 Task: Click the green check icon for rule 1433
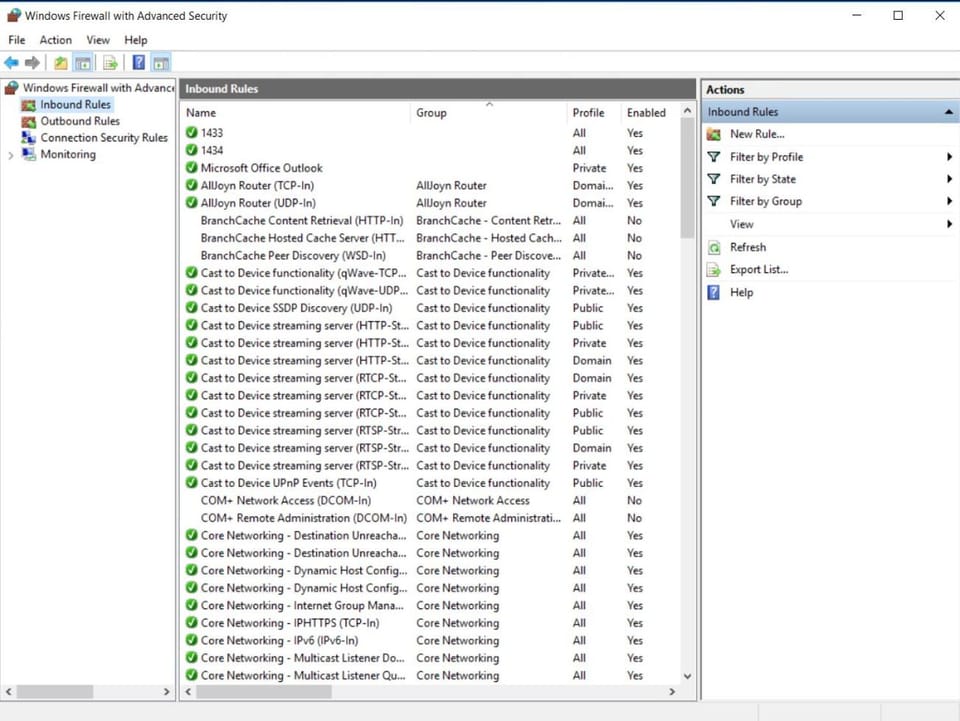point(192,133)
